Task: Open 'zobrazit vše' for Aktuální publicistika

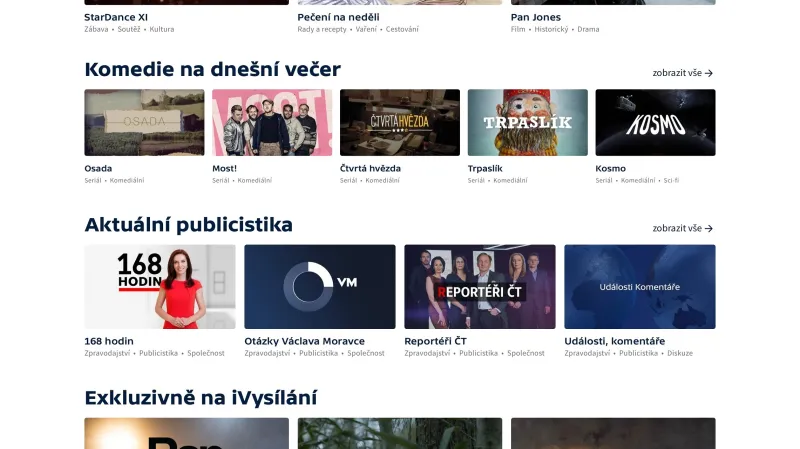Action: (682, 228)
